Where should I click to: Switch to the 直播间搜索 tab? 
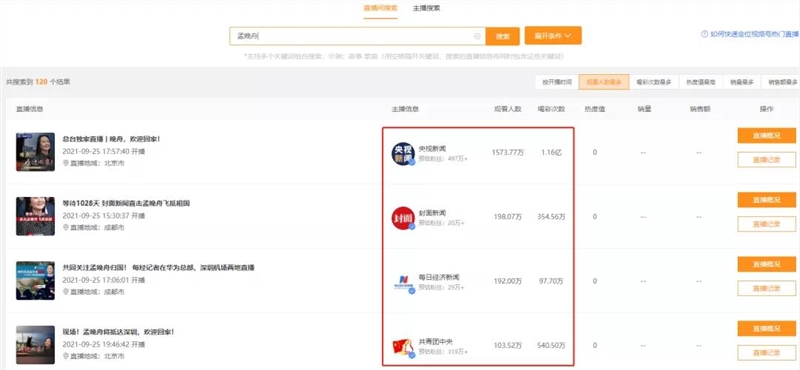tap(380, 8)
